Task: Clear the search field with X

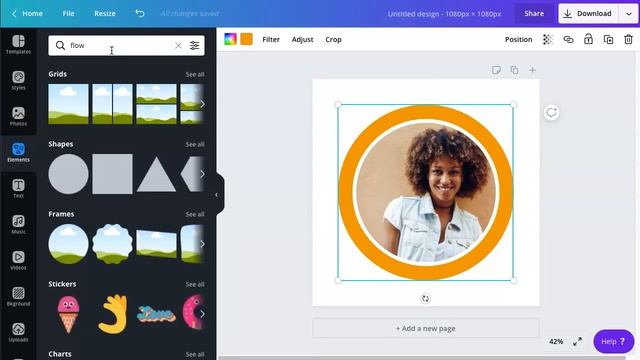Action: point(178,45)
